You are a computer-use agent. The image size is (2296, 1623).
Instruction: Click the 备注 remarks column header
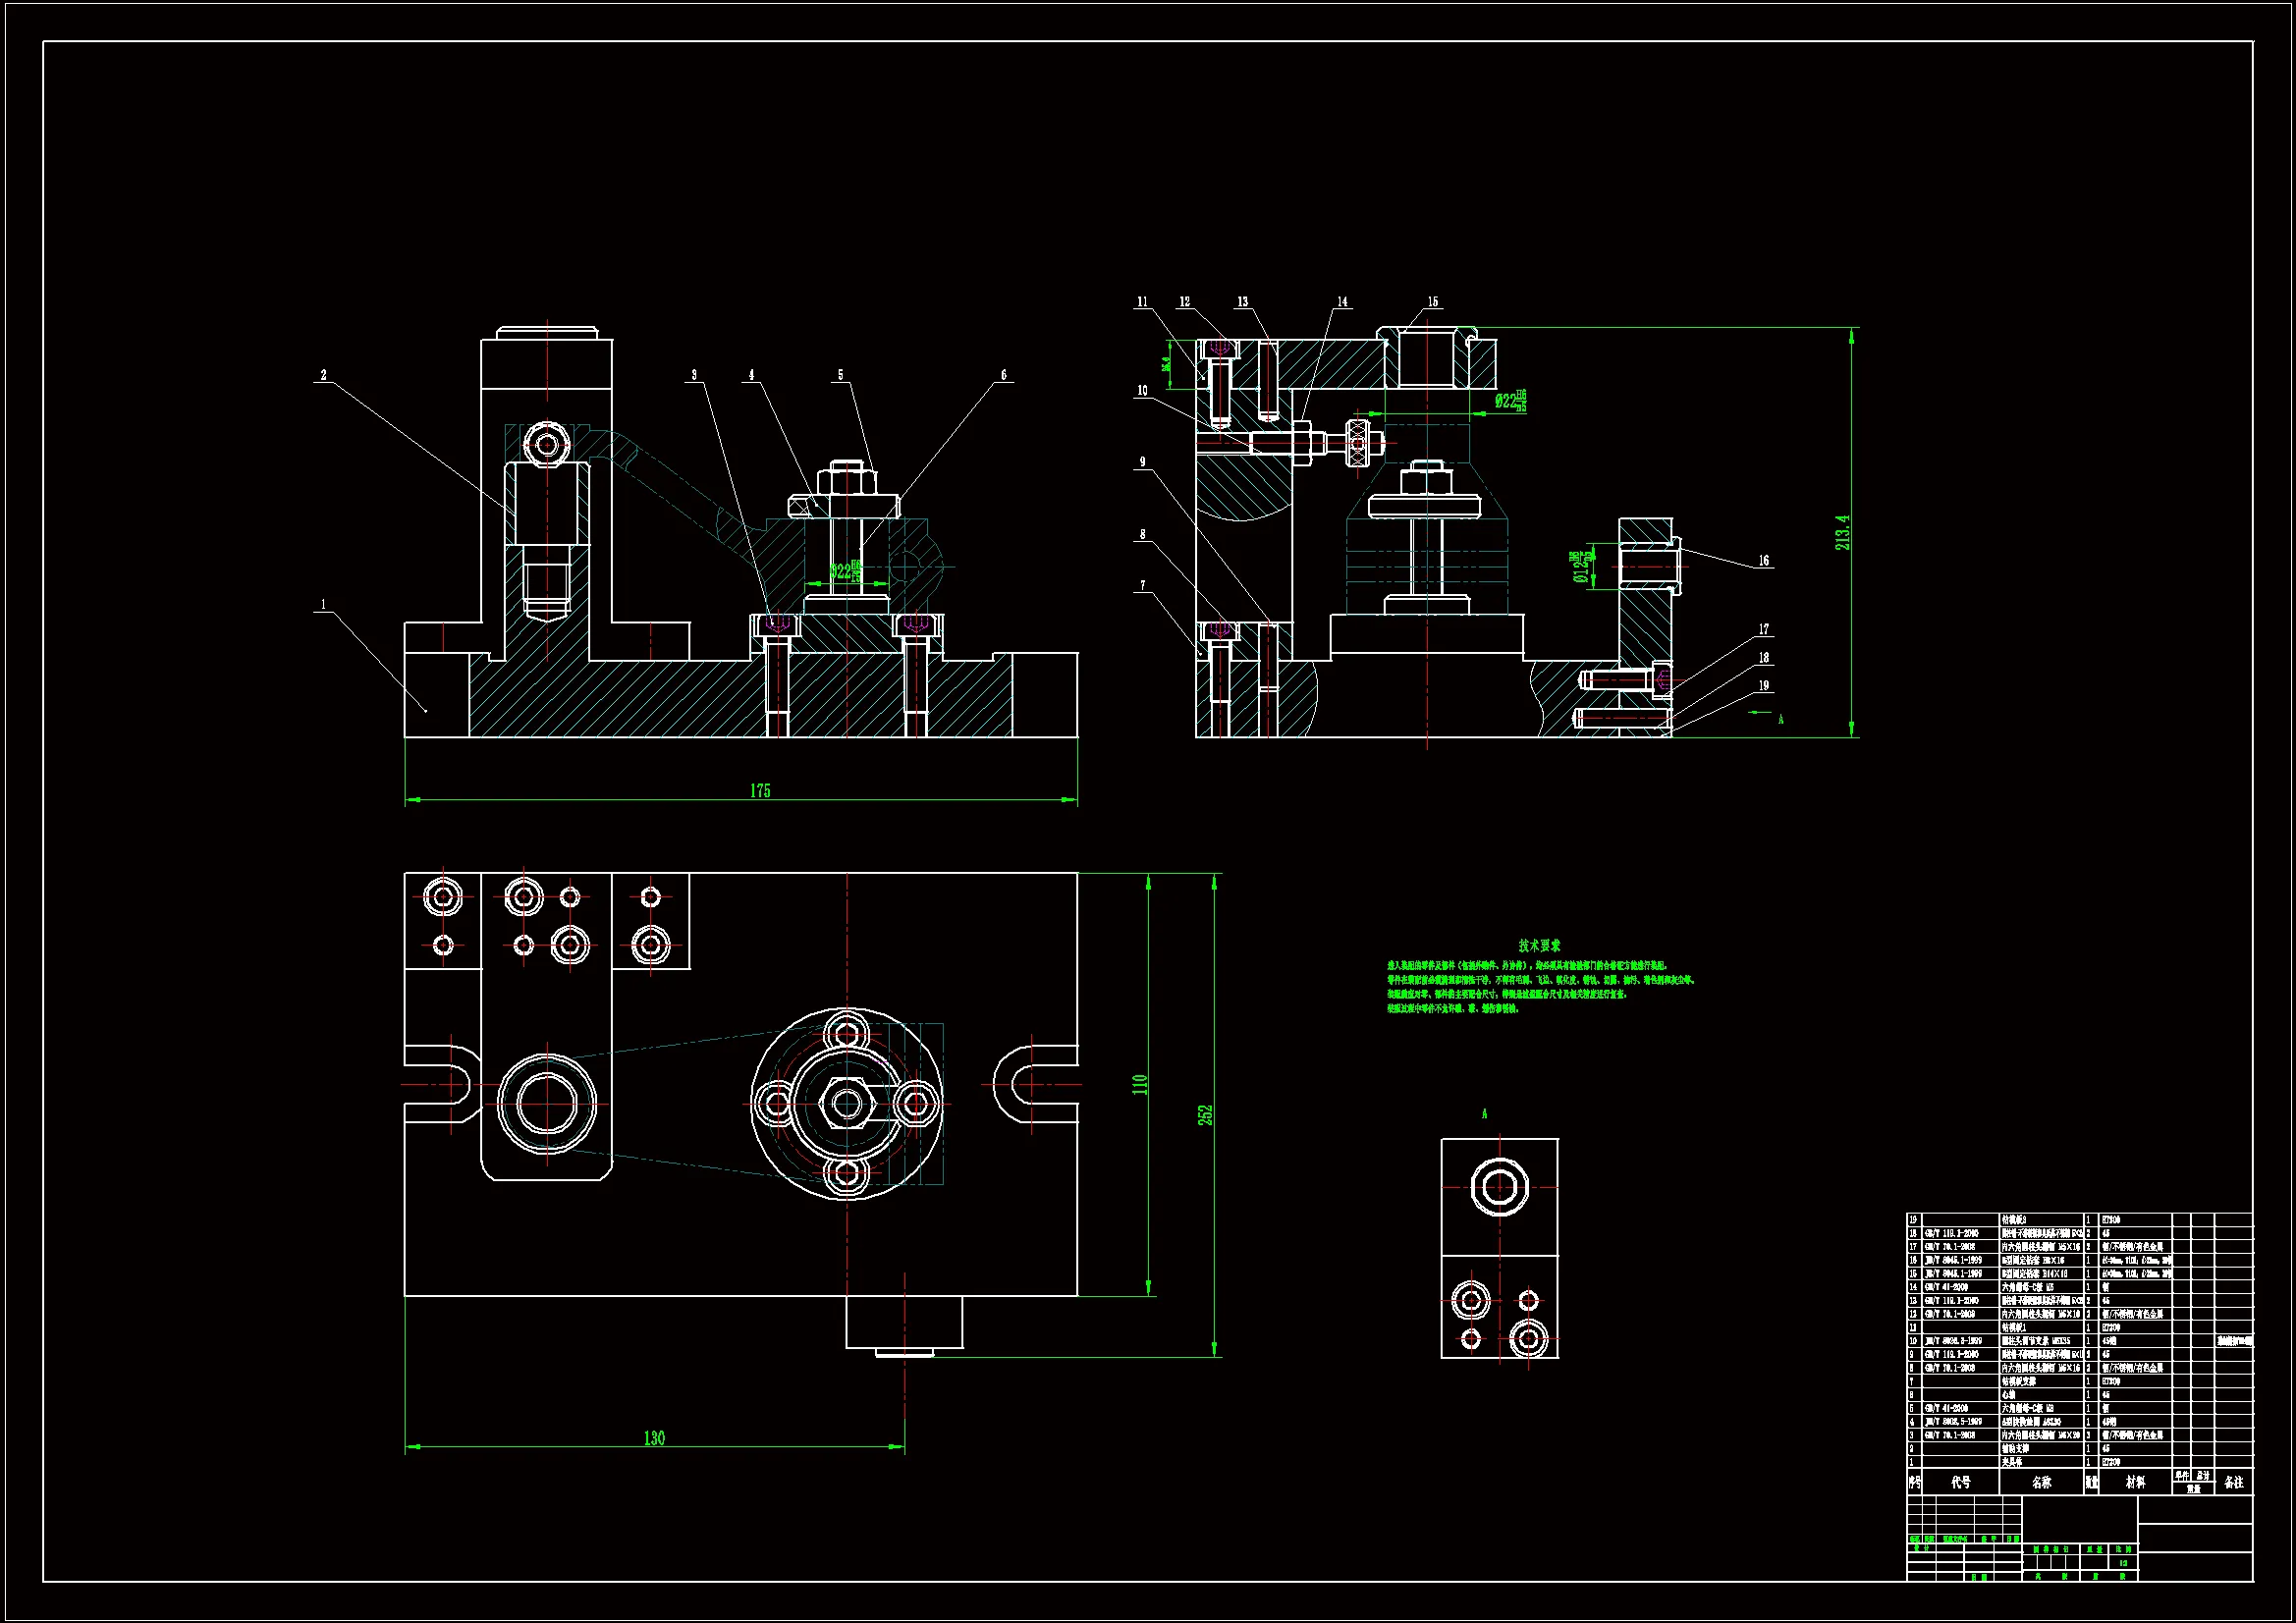2234,1482
